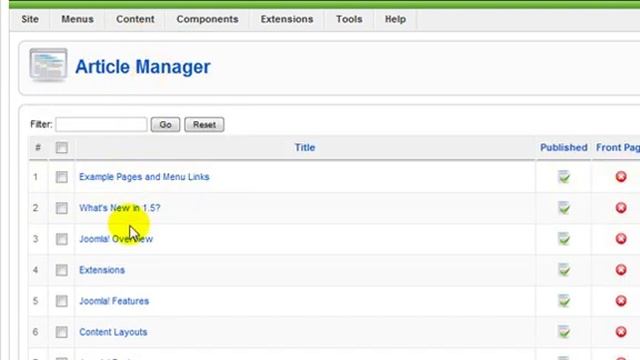Viewport: 640px width, 360px height.
Task: Click the Article Manager header icon
Action: pos(48,65)
